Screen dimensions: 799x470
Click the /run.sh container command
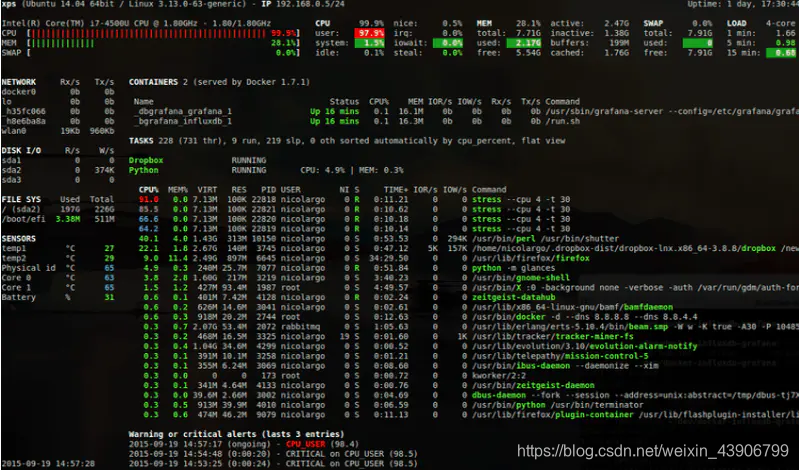(563, 121)
